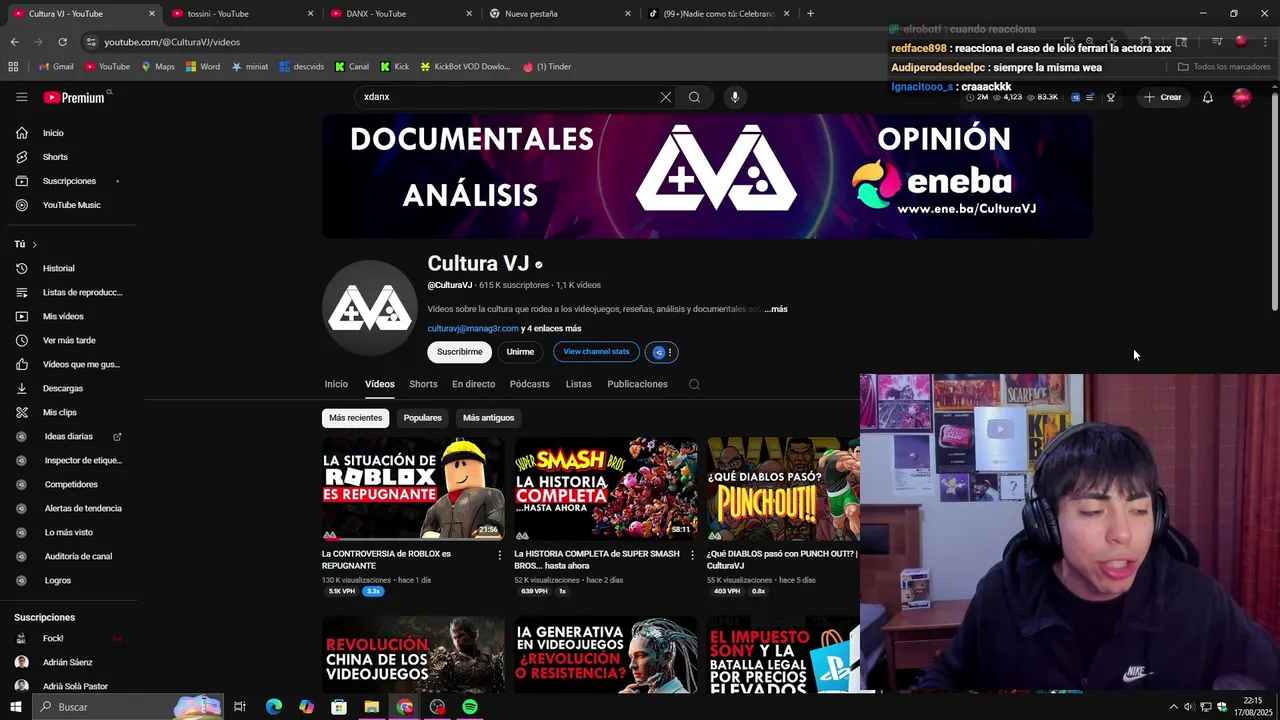Open ROBLOX es repugnante video thumbnail
This screenshot has width=1280, height=720.
click(x=413, y=489)
